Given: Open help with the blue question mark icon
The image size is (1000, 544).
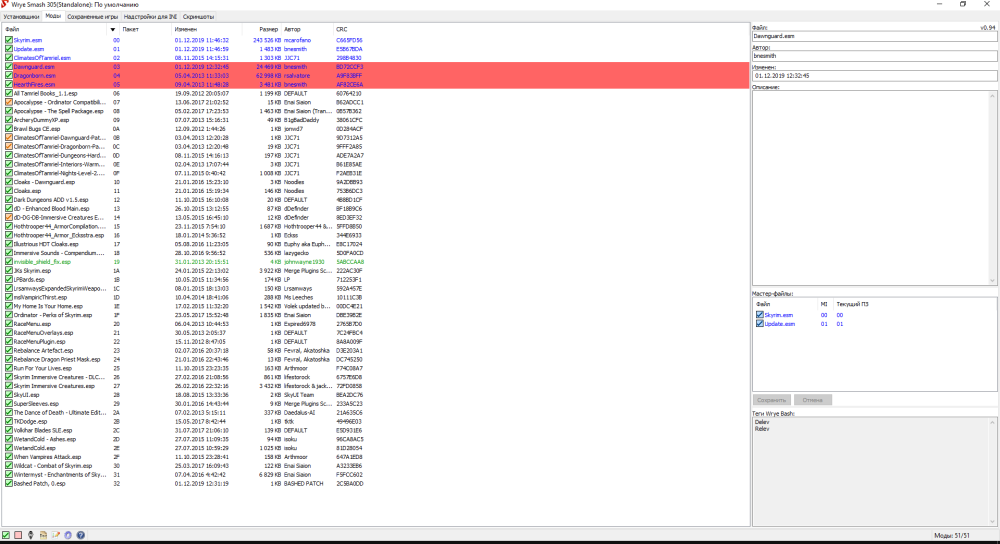Looking at the screenshot, I should (80, 535).
